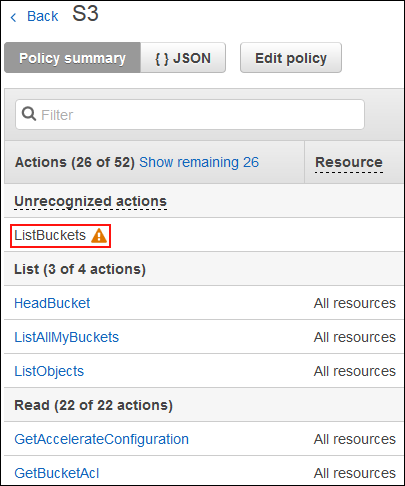
Task: Click the Unrecognized actions heading
Action: 90,201
